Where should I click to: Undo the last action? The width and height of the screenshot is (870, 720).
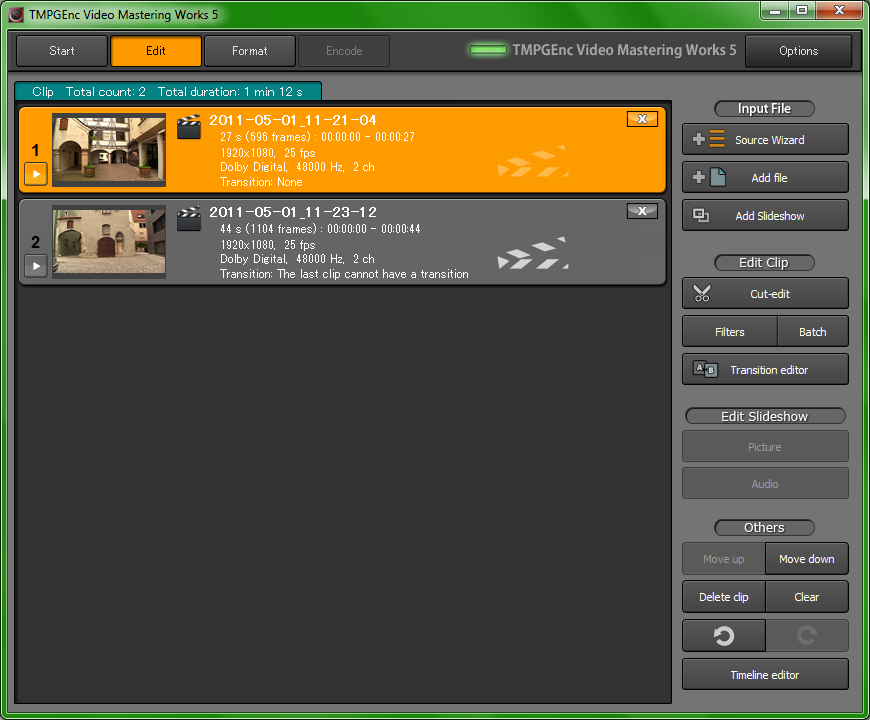(x=724, y=635)
